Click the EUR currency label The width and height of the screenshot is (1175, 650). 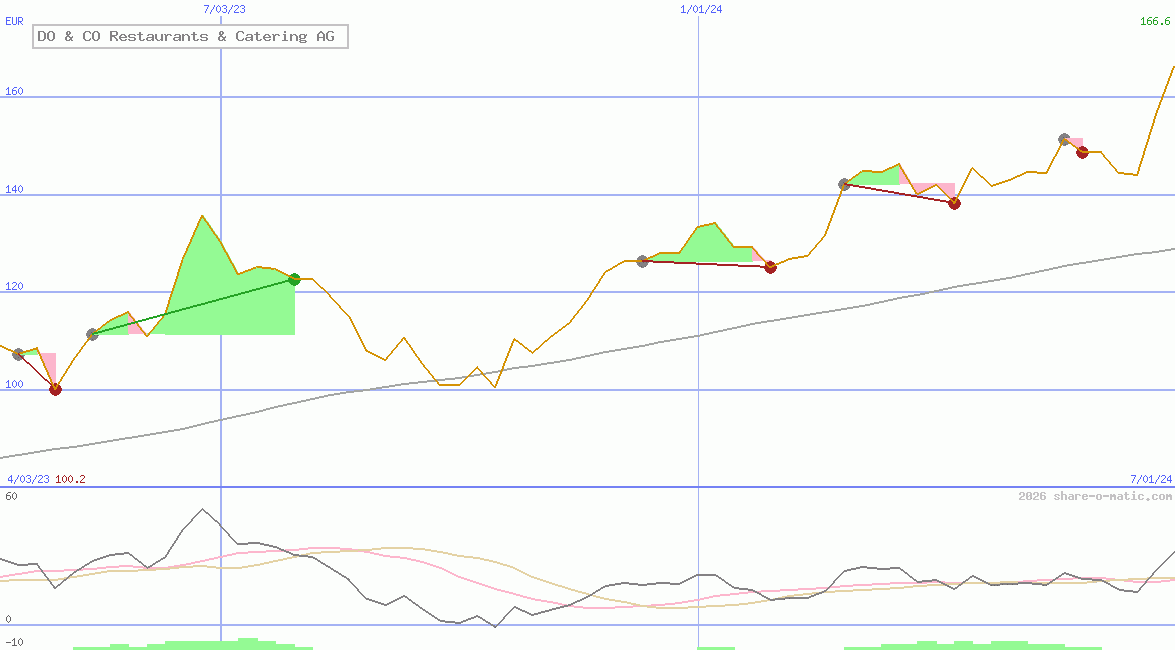pyautogui.click(x=14, y=21)
